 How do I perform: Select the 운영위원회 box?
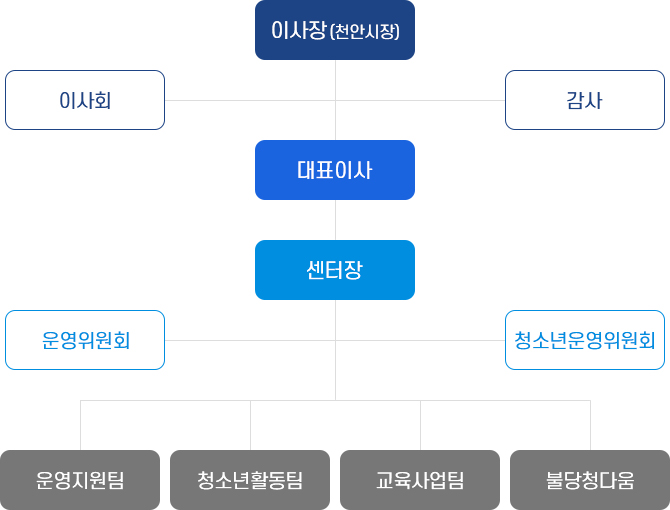85,340
